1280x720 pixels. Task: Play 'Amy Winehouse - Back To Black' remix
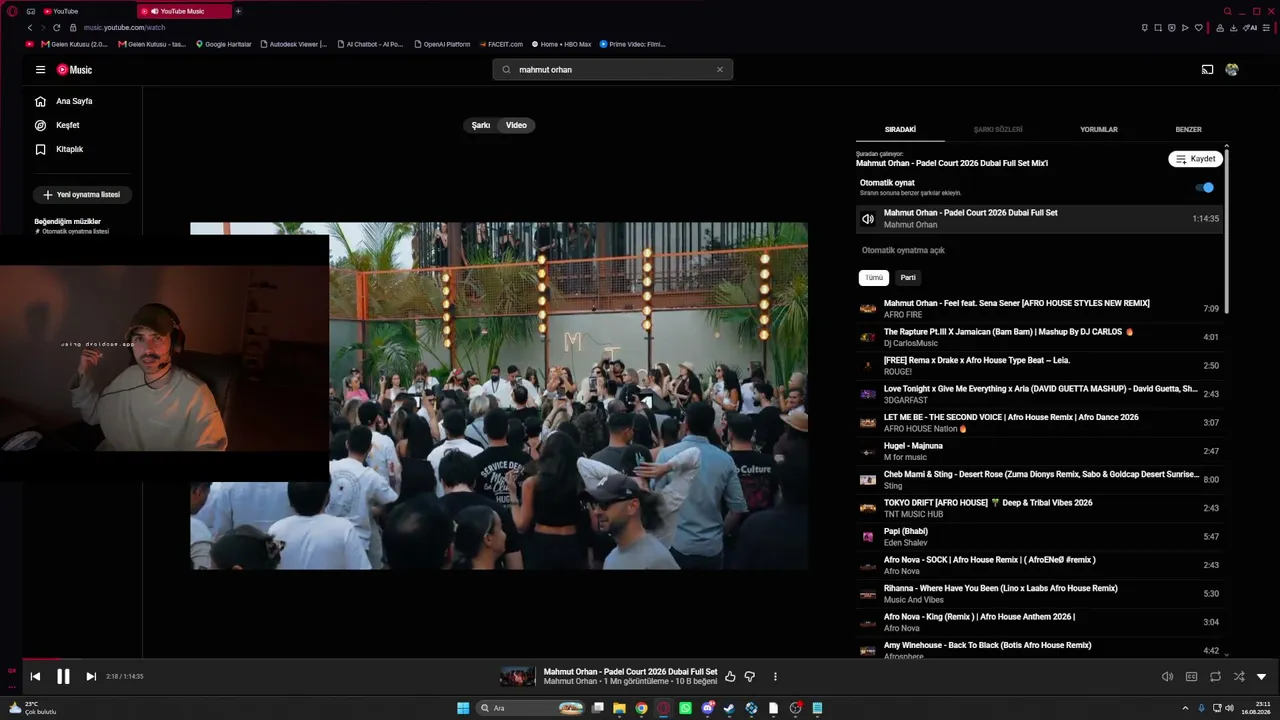click(x=1039, y=648)
